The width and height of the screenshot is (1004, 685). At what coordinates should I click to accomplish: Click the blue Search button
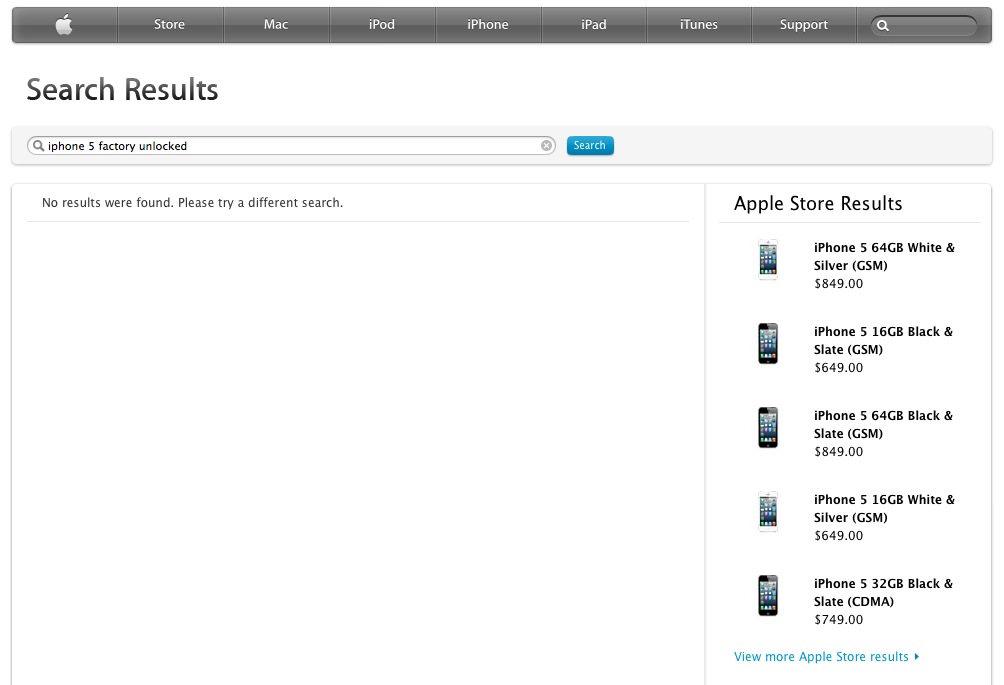[x=590, y=145]
